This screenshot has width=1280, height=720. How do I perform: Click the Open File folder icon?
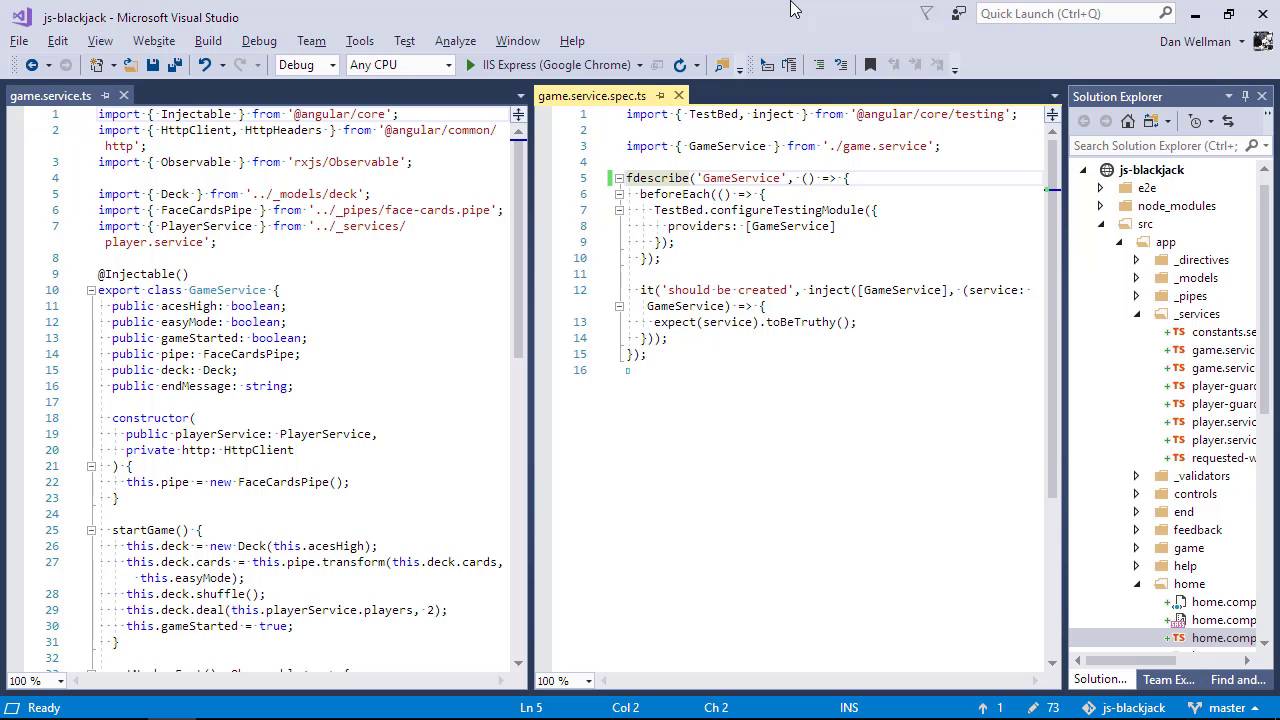[x=130, y=65]
